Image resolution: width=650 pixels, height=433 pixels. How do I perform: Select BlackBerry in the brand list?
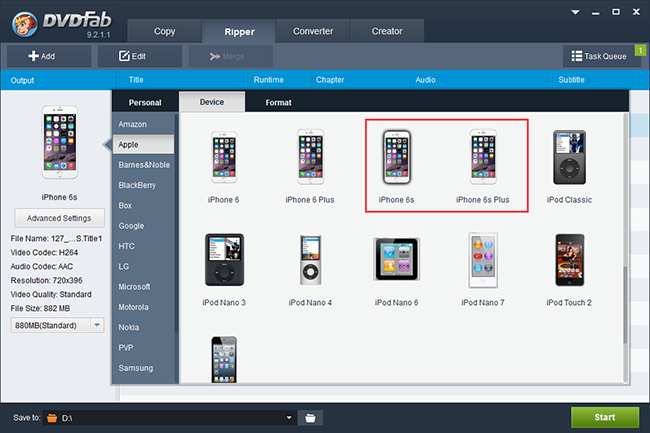(143, 185)
